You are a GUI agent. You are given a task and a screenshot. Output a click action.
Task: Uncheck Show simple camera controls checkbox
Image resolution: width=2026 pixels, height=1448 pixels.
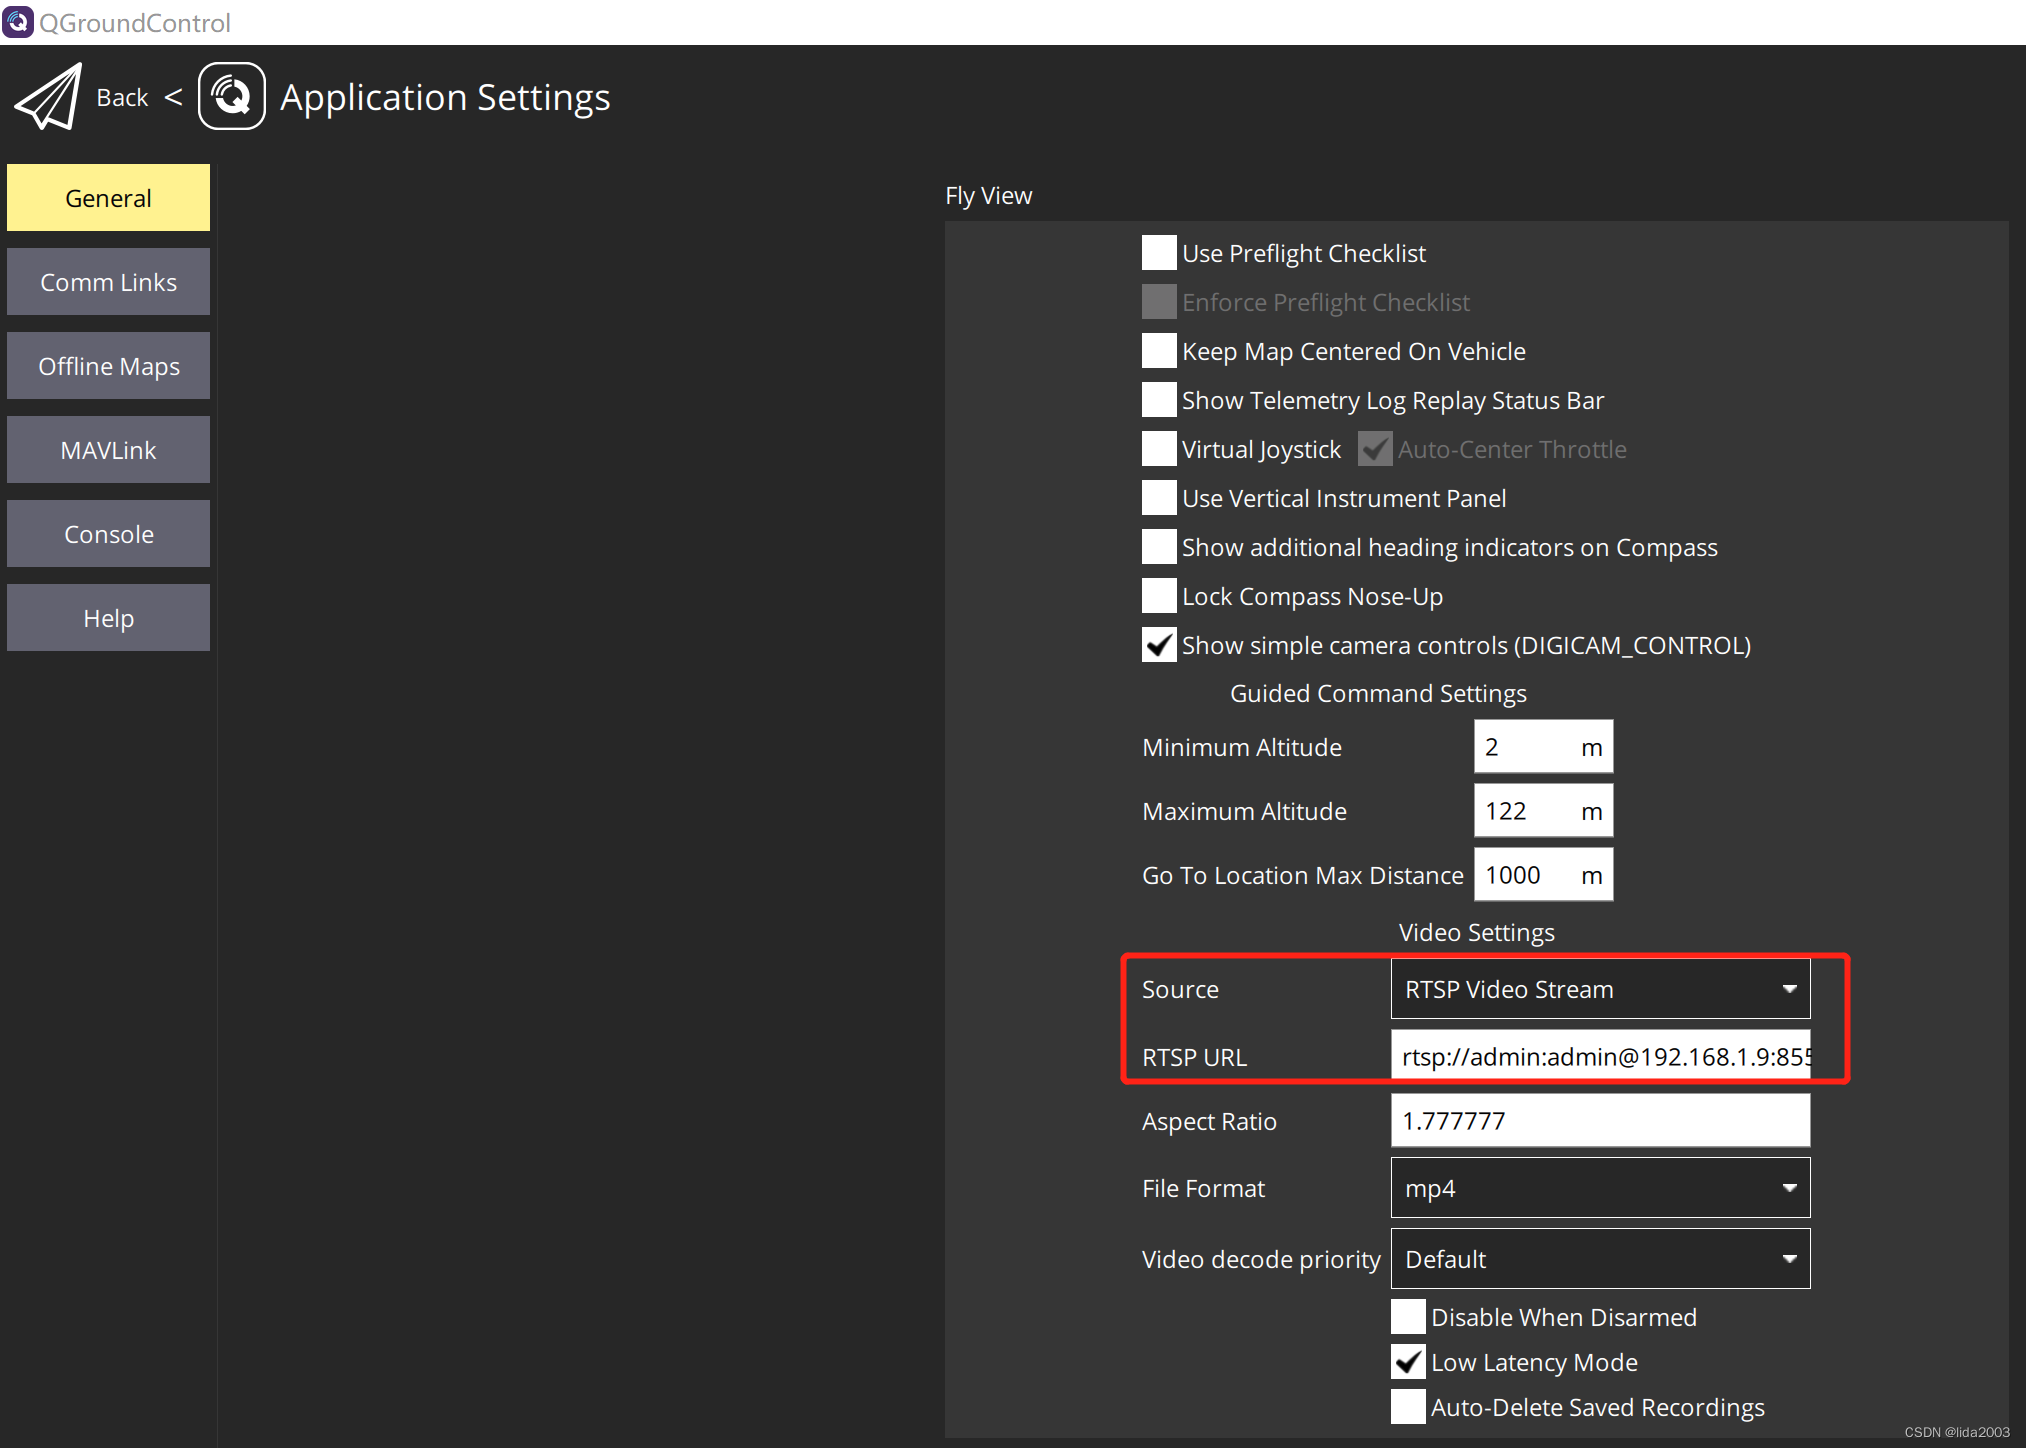(x=1159, y=645)
